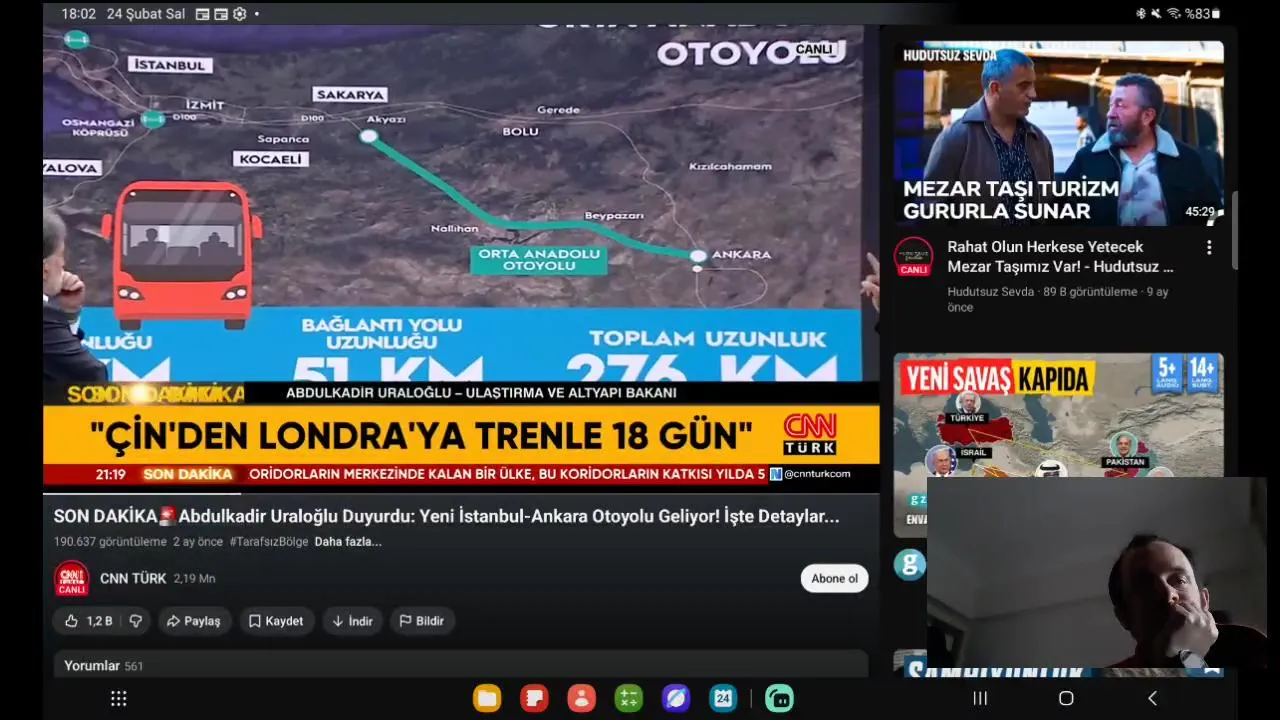Tap the status bar clock 18:02
The width and height of the screenshot is (1280, 720).
click(79, 14)
